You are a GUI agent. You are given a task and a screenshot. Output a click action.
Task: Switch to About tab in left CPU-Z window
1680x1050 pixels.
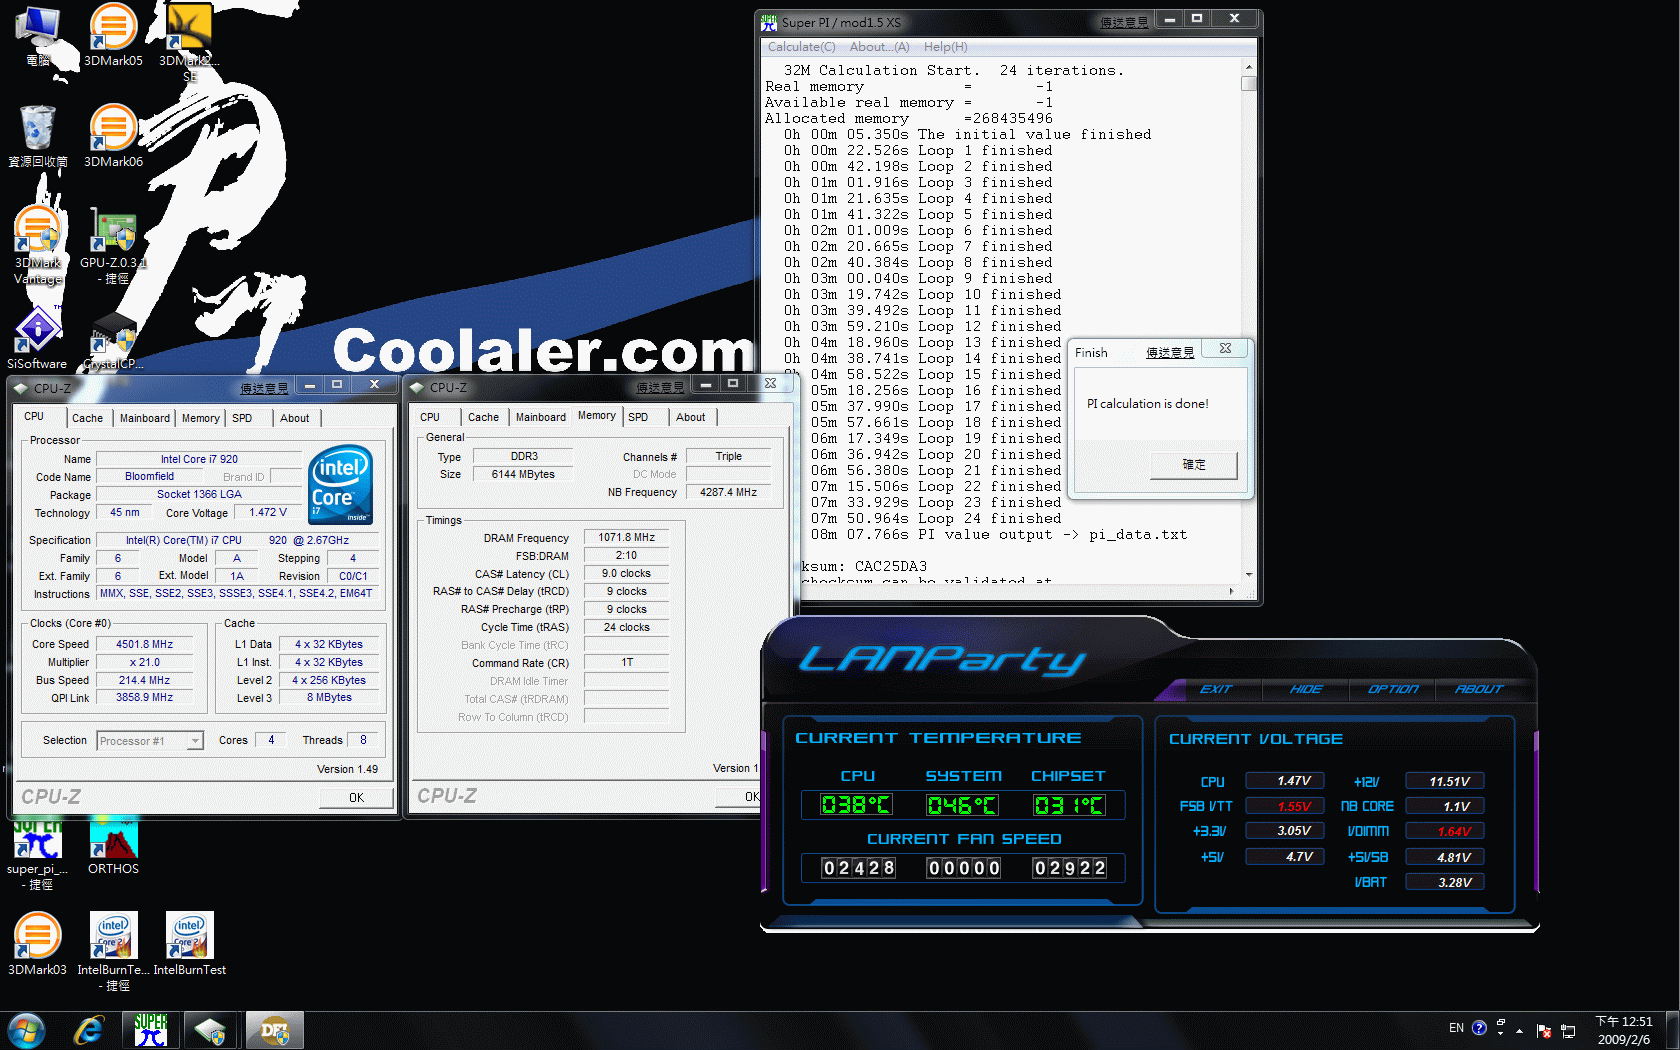[x=294, y=418]
